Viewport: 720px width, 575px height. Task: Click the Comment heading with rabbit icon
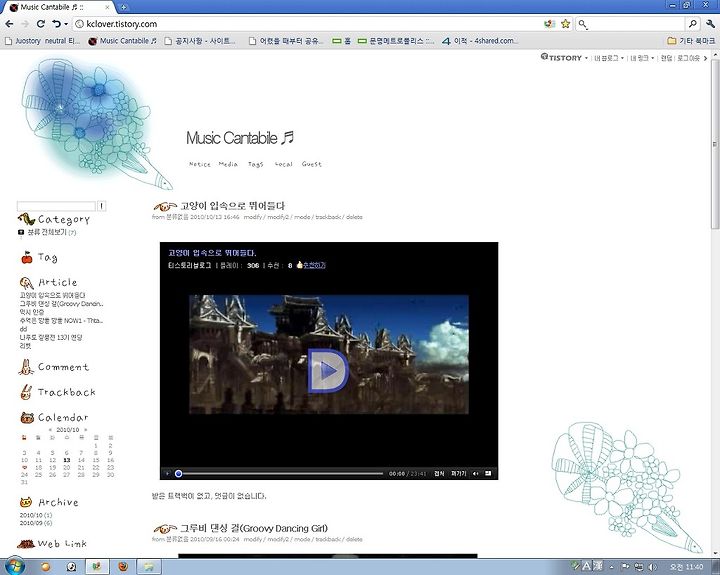(x=54, y=367)
